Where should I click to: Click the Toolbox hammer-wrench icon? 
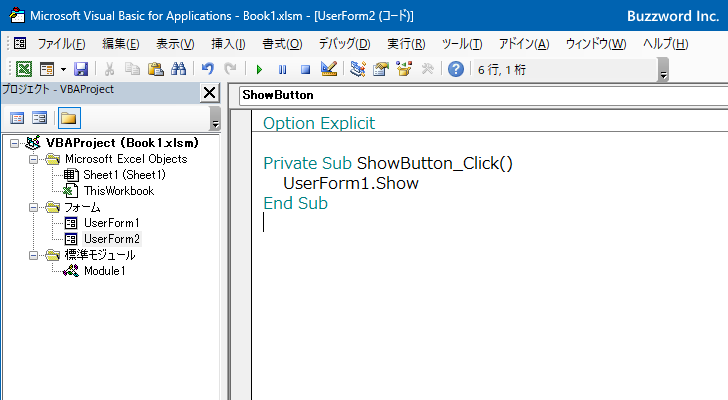pos(427,69)
